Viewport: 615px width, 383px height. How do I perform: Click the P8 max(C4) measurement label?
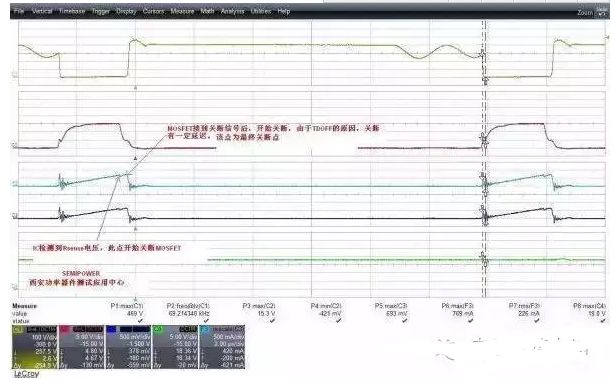pos(589,306)
